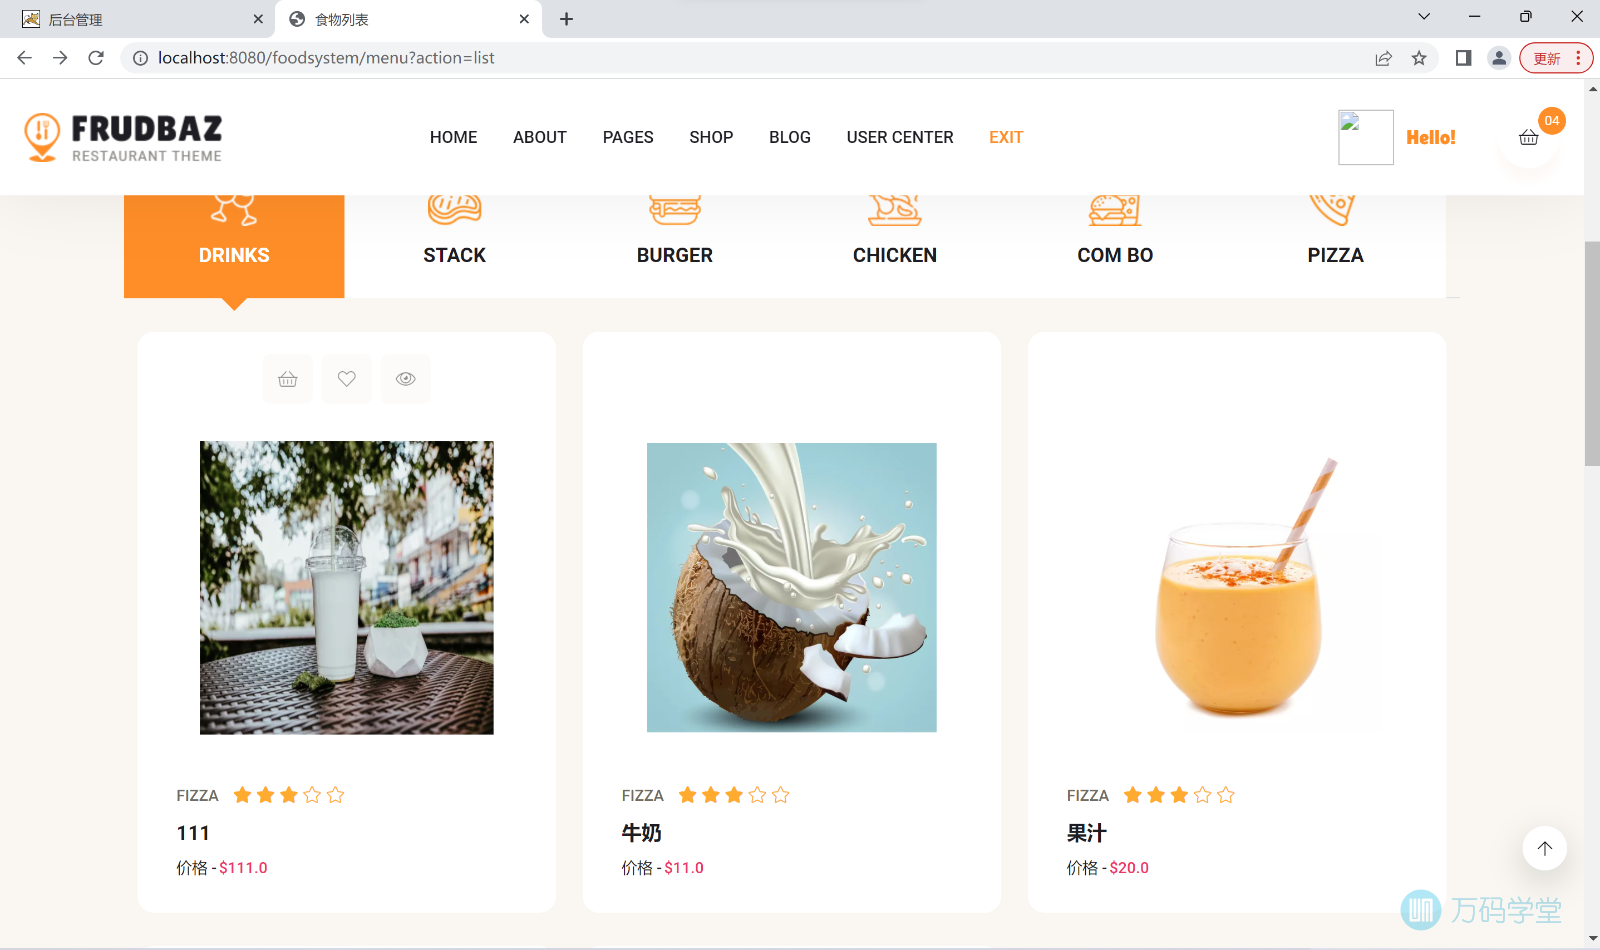
Task: Close the 后台管理 tab
Action: click(258, 19)
